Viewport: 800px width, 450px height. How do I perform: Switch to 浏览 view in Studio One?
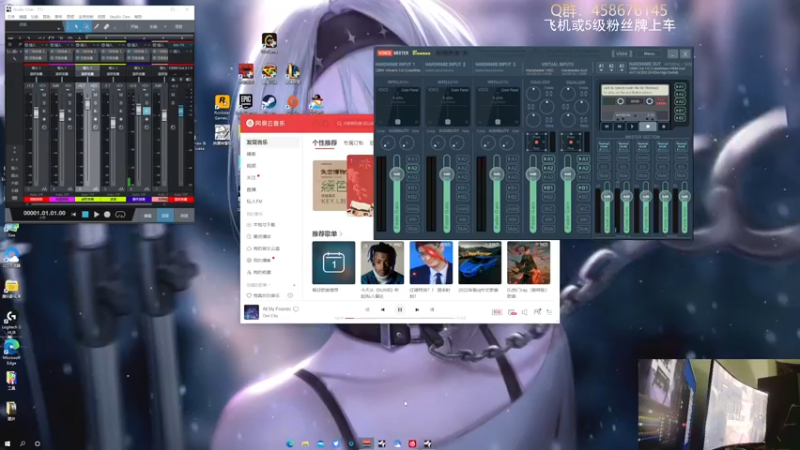click(184, 216)
